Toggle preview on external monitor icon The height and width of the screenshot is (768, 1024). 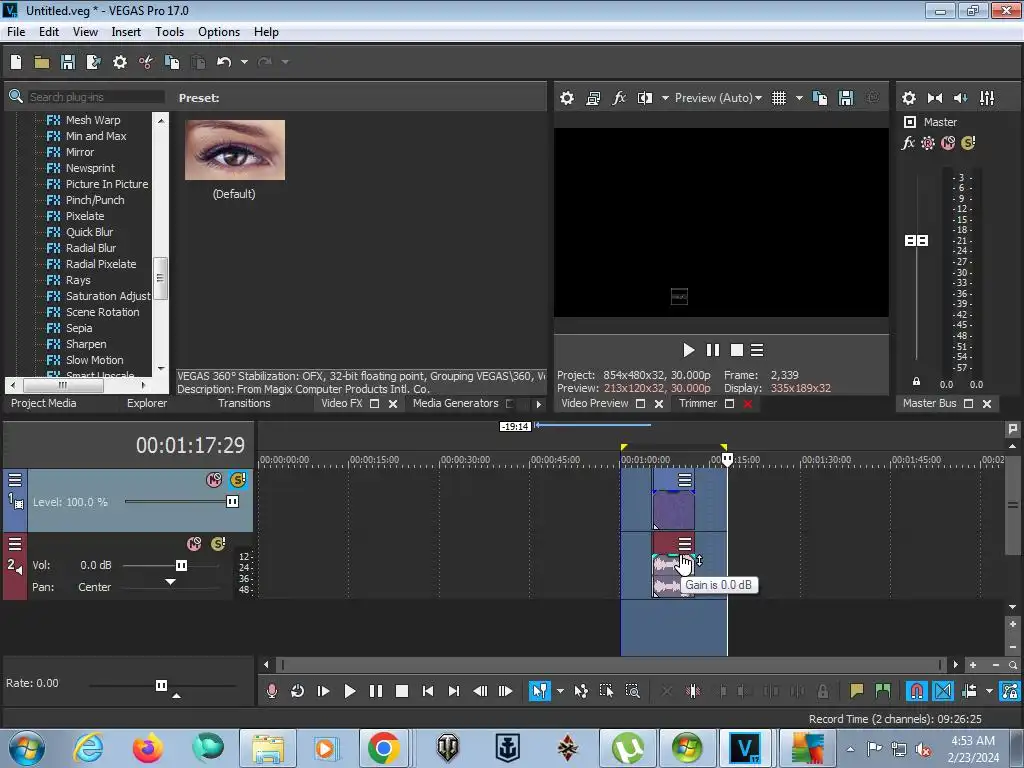(x=593, y=98)
